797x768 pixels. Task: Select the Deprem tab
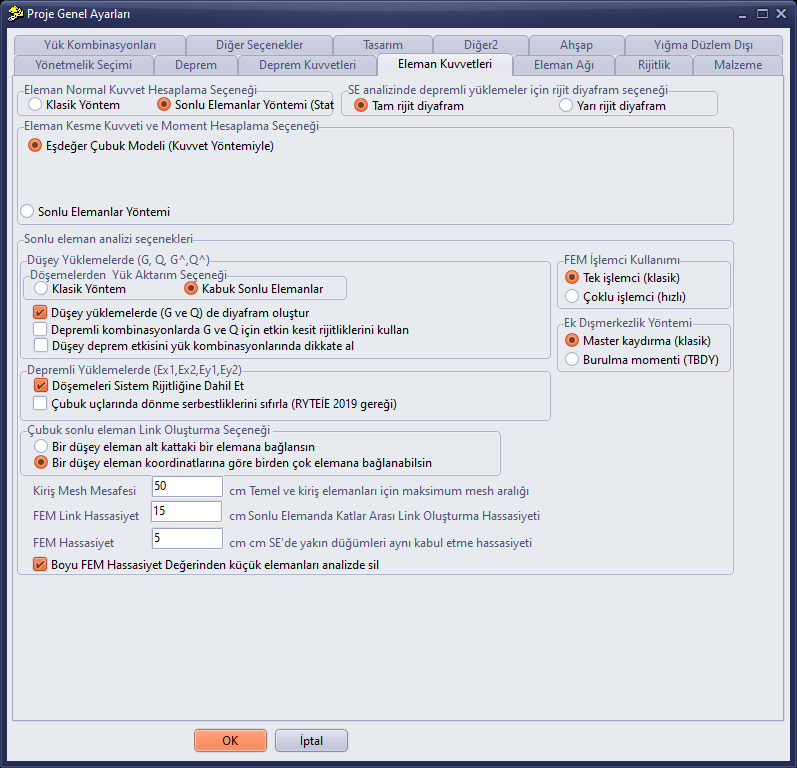pyautogui.click(x=196, y=65)
